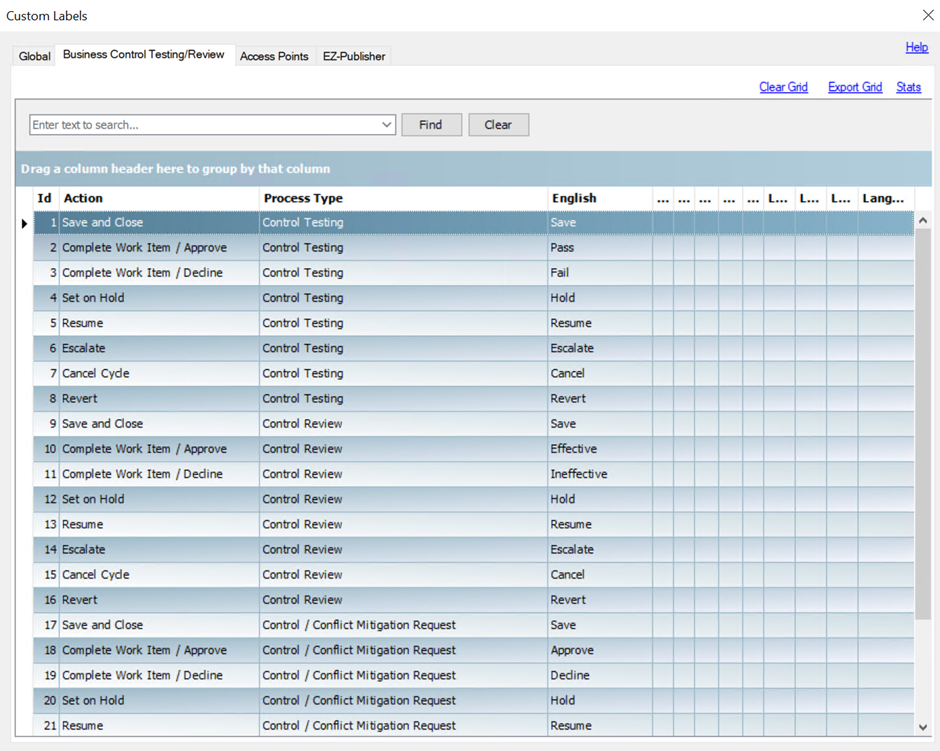The width and height of the screenshot is (940, 751).
Task: Click the scrollbar down arrow
Action: [x=923, y=727]
